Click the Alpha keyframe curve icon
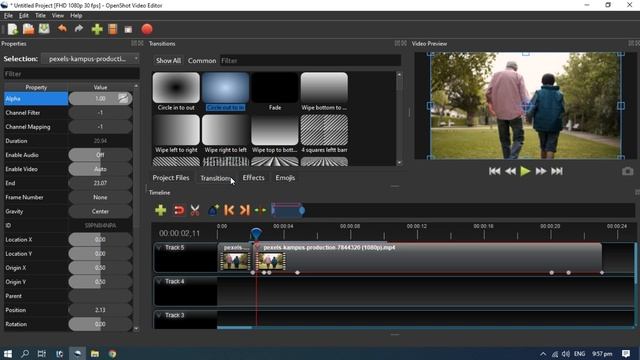Image resolution: width=640 pixels, height=360 pixels. (x=123, y=98)
